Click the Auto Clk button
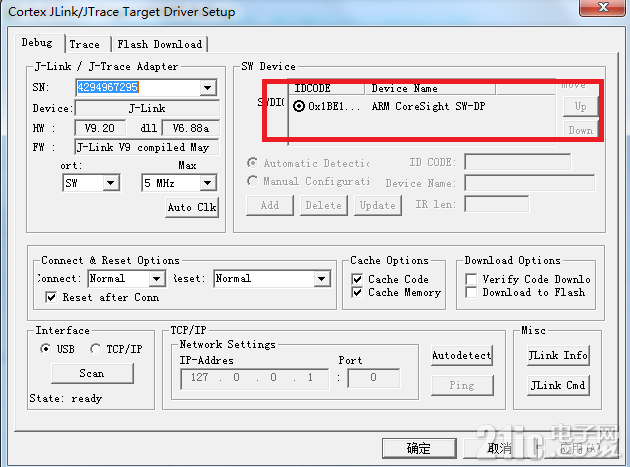This screenshot has width=630, height=467. [x=192, y=207]
